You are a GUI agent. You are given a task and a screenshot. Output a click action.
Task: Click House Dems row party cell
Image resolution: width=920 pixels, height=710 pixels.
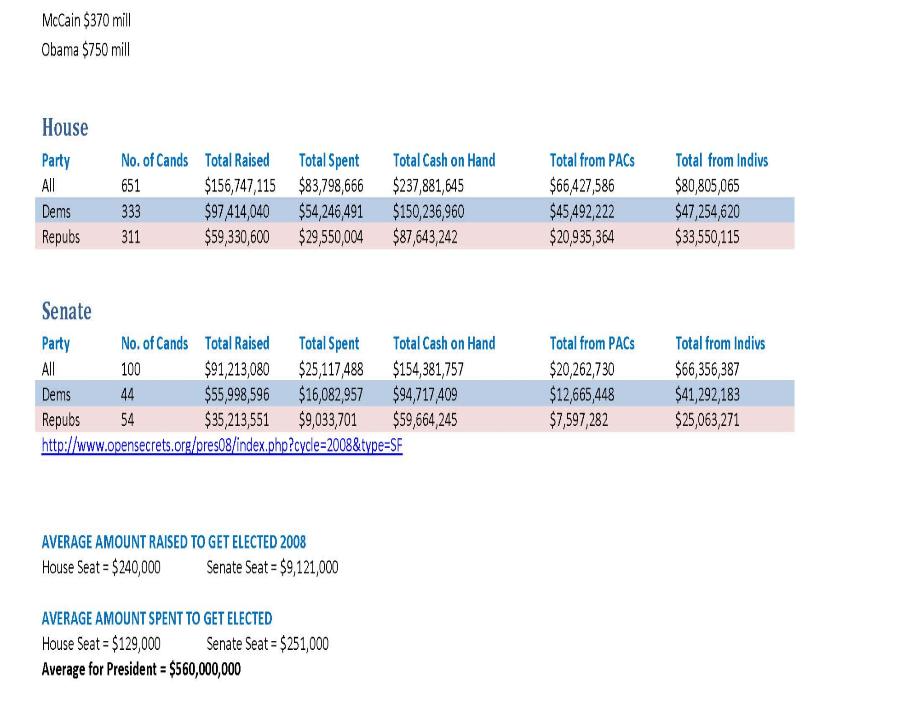click(56, 211)
